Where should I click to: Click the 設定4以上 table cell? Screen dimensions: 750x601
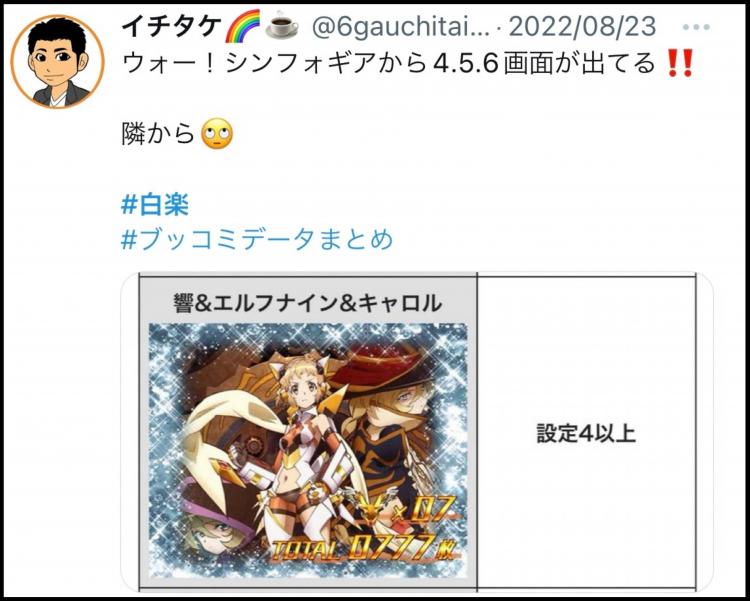click(586, 433)
